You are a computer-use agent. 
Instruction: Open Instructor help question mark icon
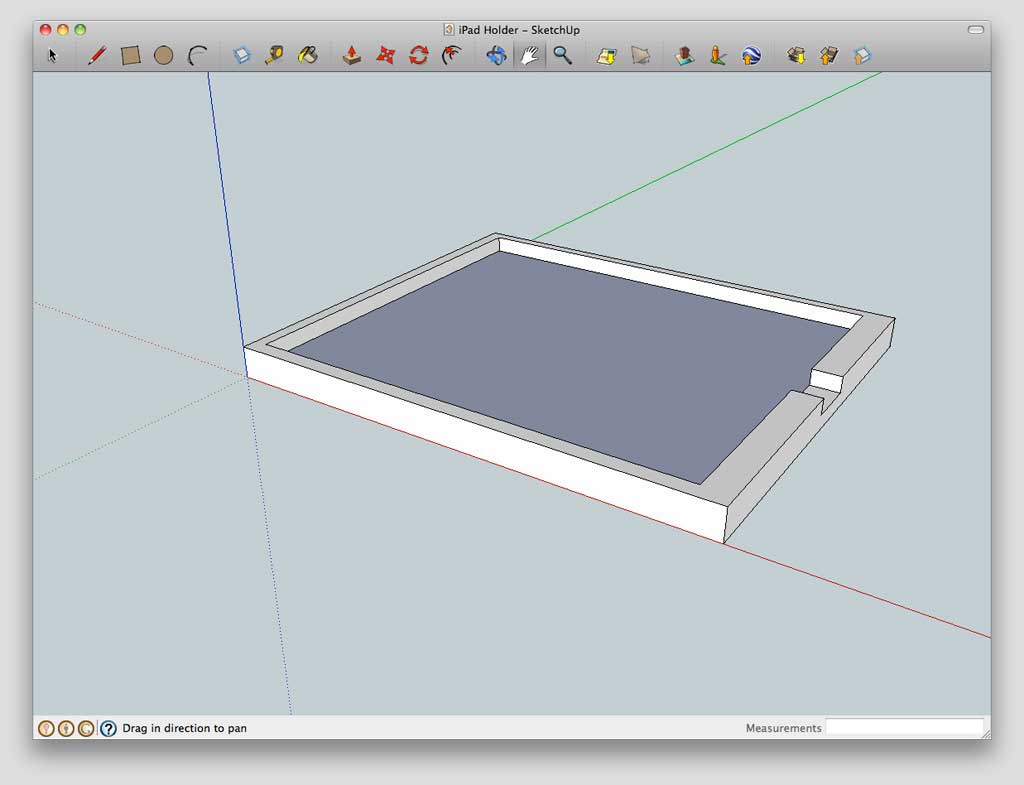point(108,728)
